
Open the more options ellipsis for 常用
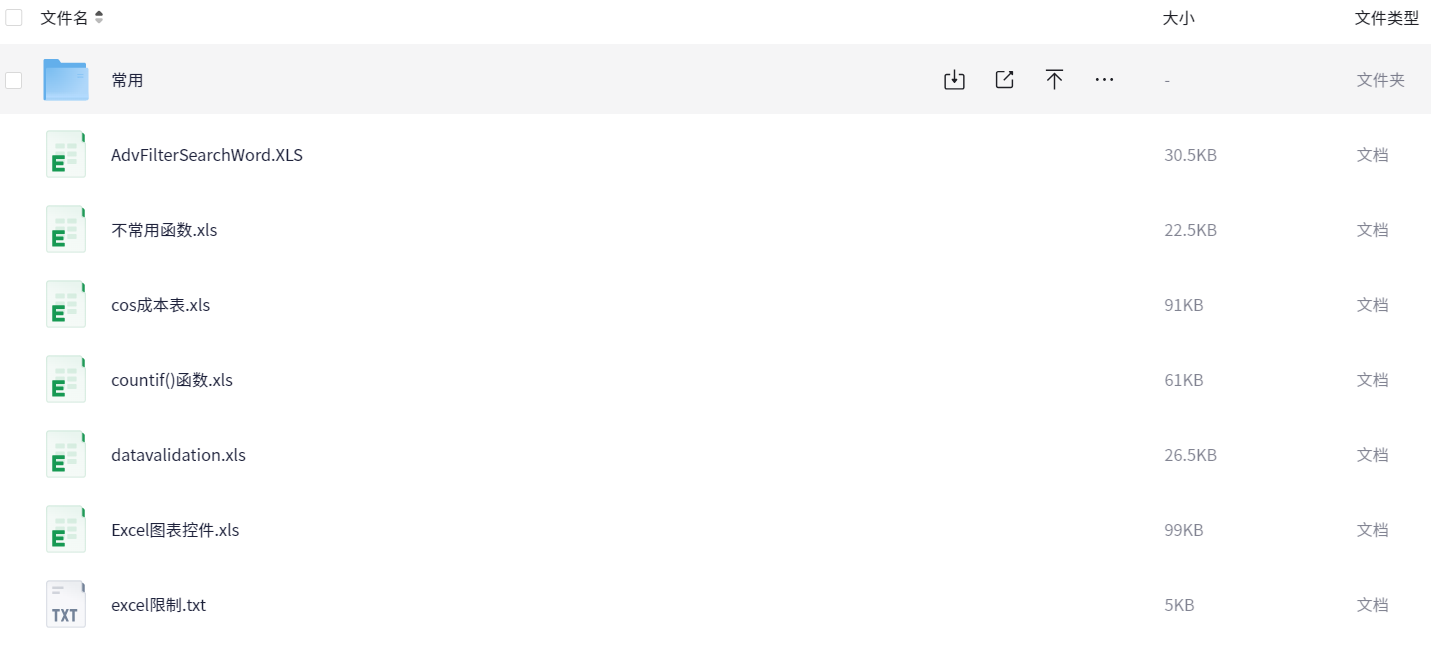pos(1104,80)
